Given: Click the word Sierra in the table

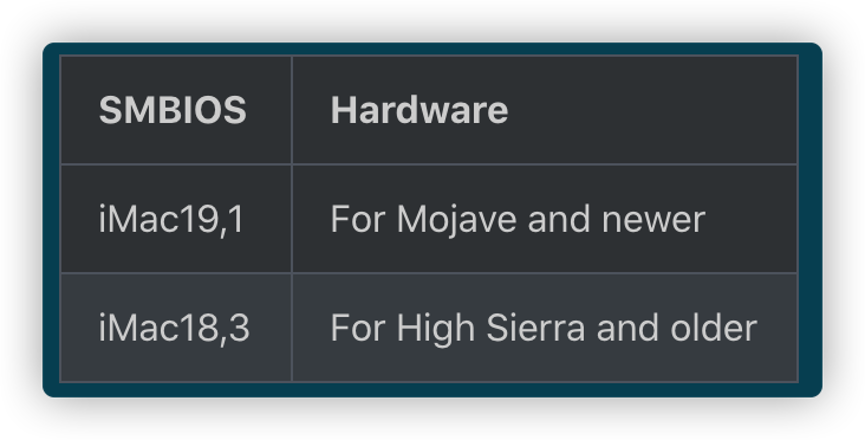Looking at the screenshot, I should pyautogui.click(x=535, y=327).
